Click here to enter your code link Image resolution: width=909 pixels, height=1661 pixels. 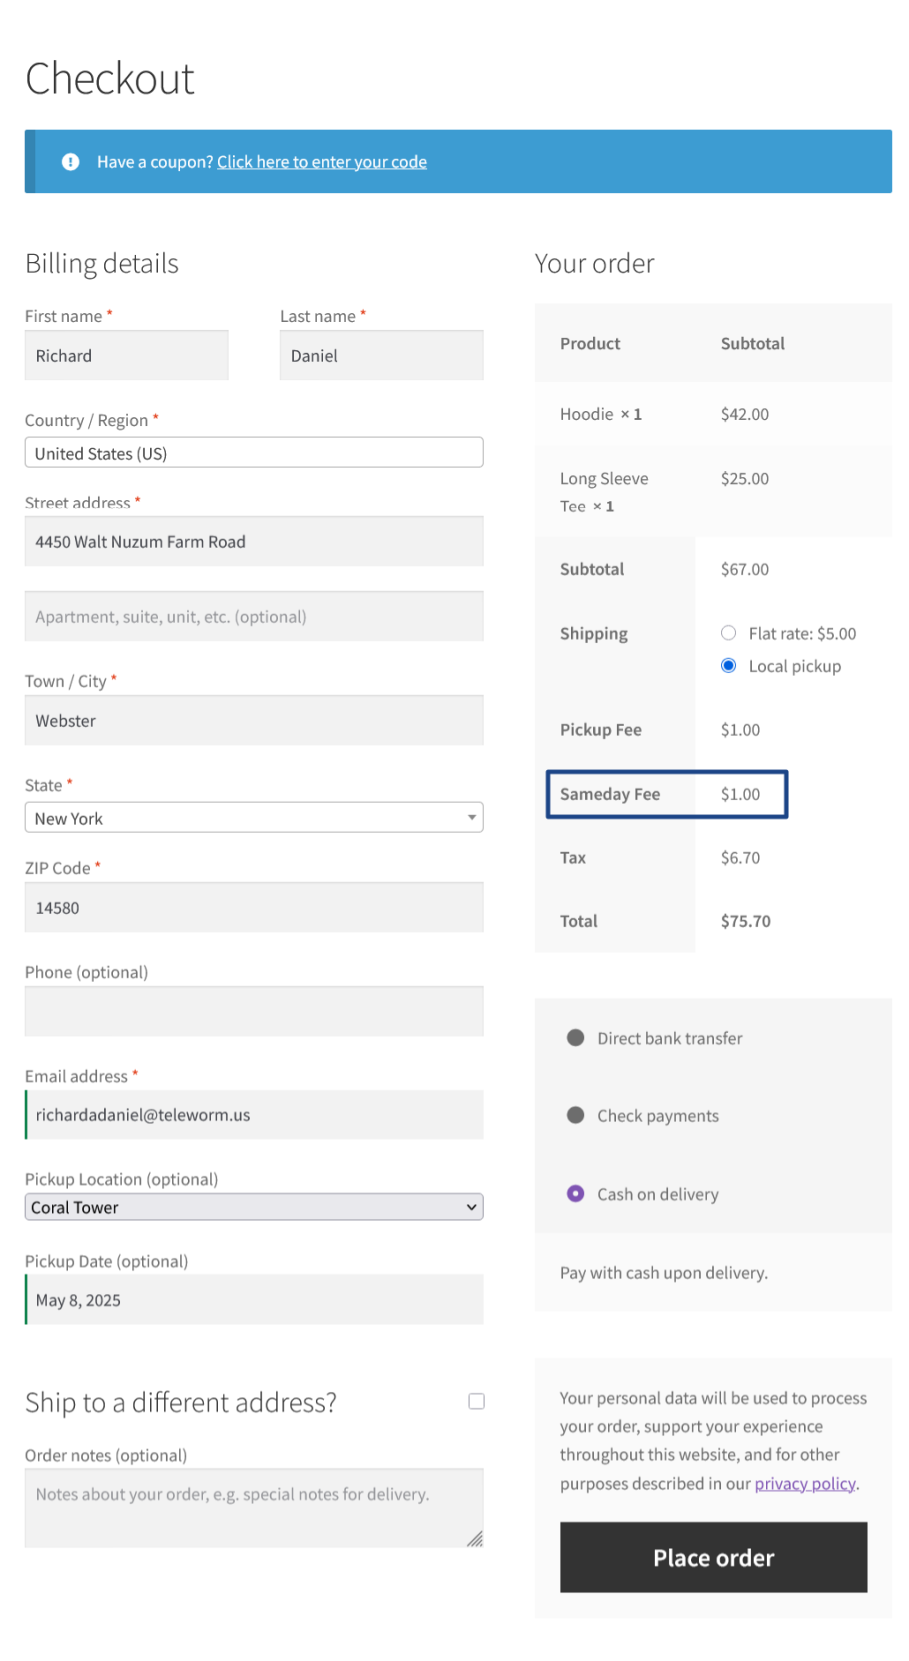pyautogui.click(x=322, y=162)
